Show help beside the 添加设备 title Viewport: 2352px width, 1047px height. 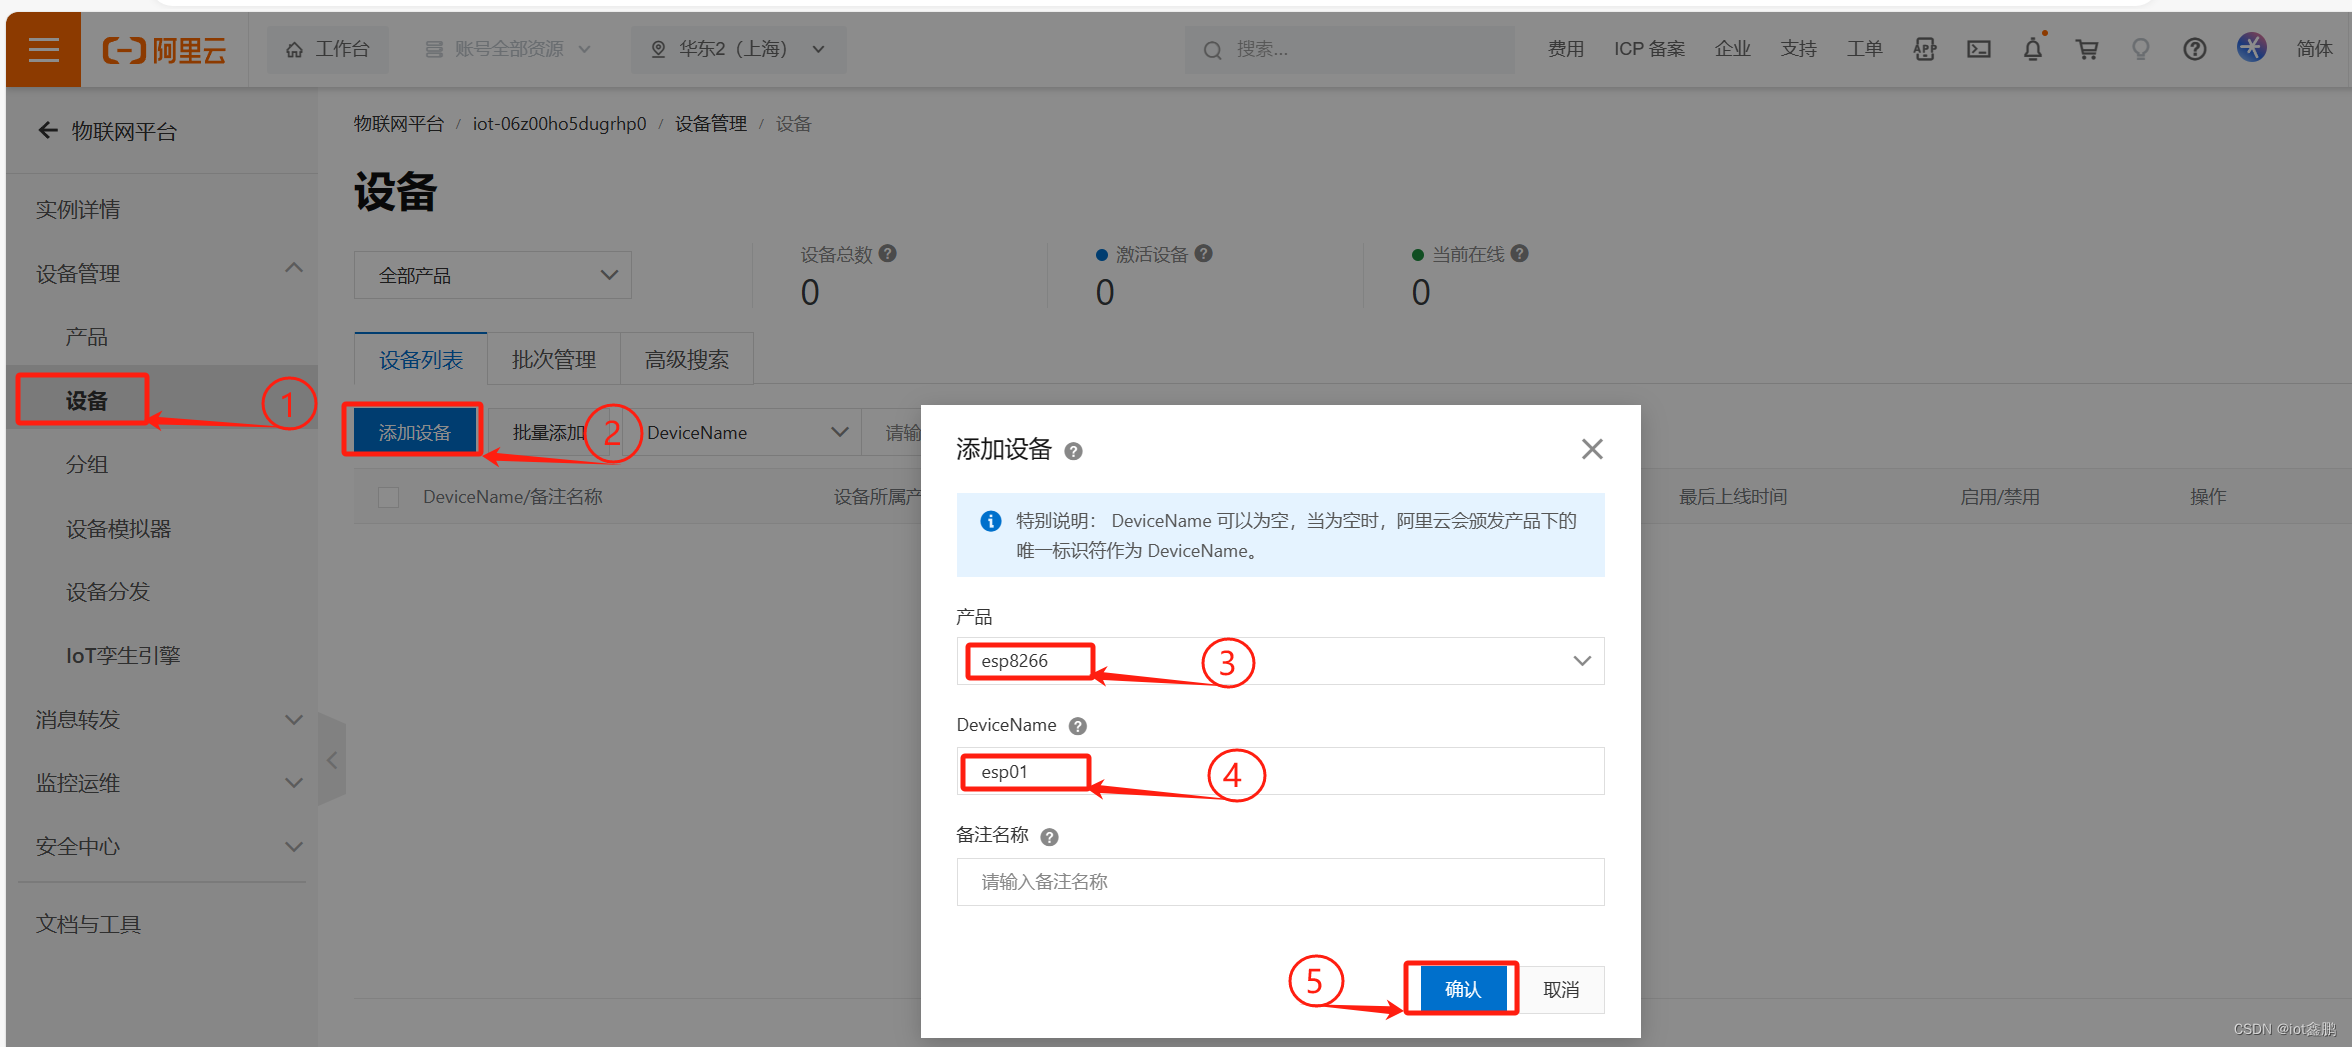[1073, 451]
